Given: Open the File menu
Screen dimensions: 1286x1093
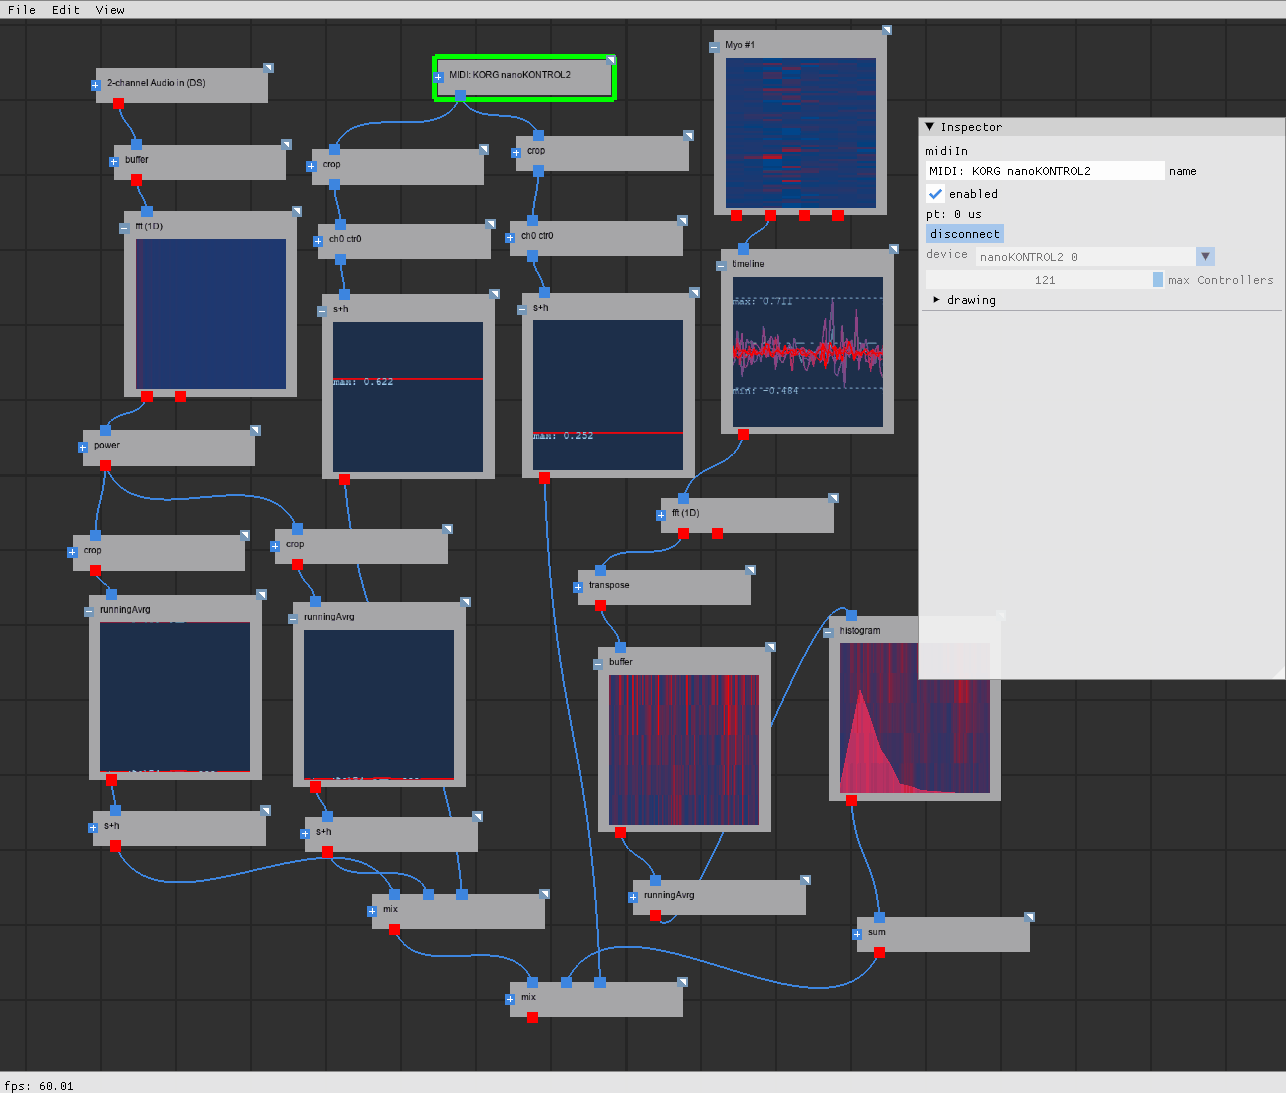Looking at the screenshot, I should pos(22,10).
